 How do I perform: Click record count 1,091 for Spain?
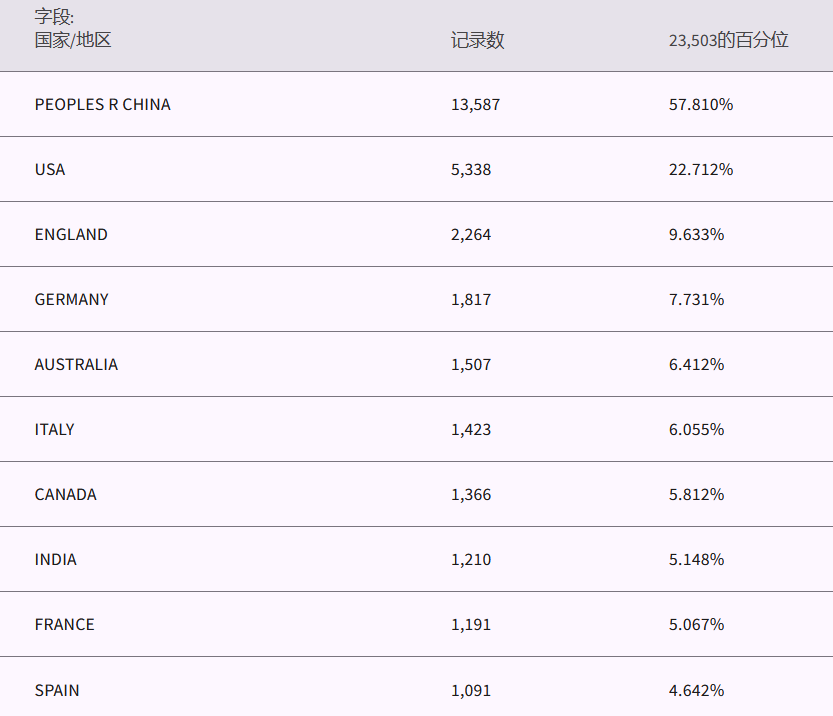pos(471,690)
